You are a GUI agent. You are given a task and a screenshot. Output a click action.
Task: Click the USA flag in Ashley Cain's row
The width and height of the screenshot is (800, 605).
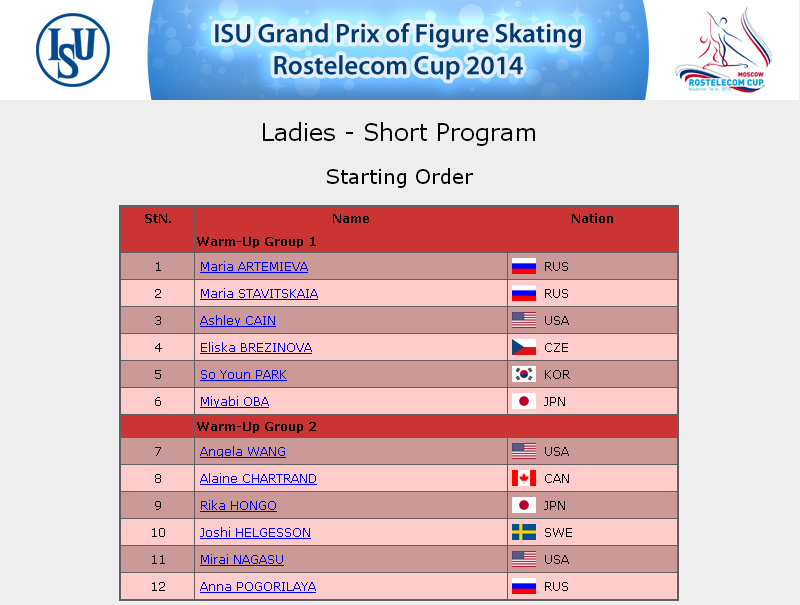(x=523, y=320)
